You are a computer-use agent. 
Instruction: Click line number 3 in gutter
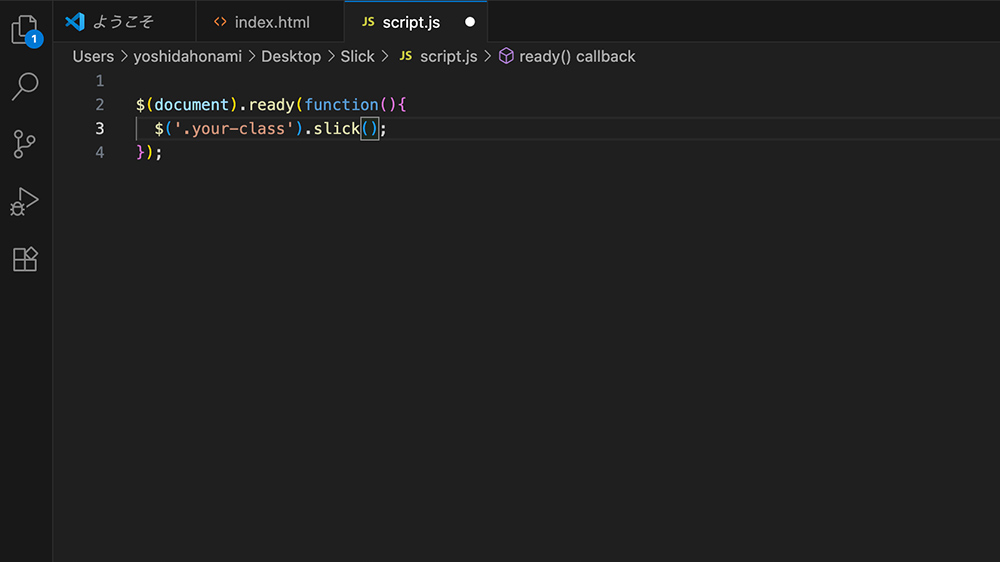tap(99, 129)
